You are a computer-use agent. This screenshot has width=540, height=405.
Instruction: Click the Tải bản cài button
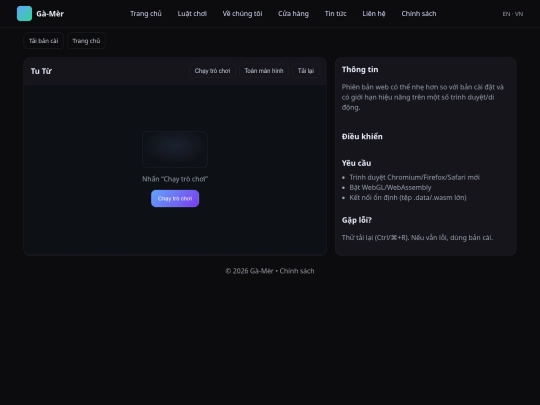tap(43, 41)
